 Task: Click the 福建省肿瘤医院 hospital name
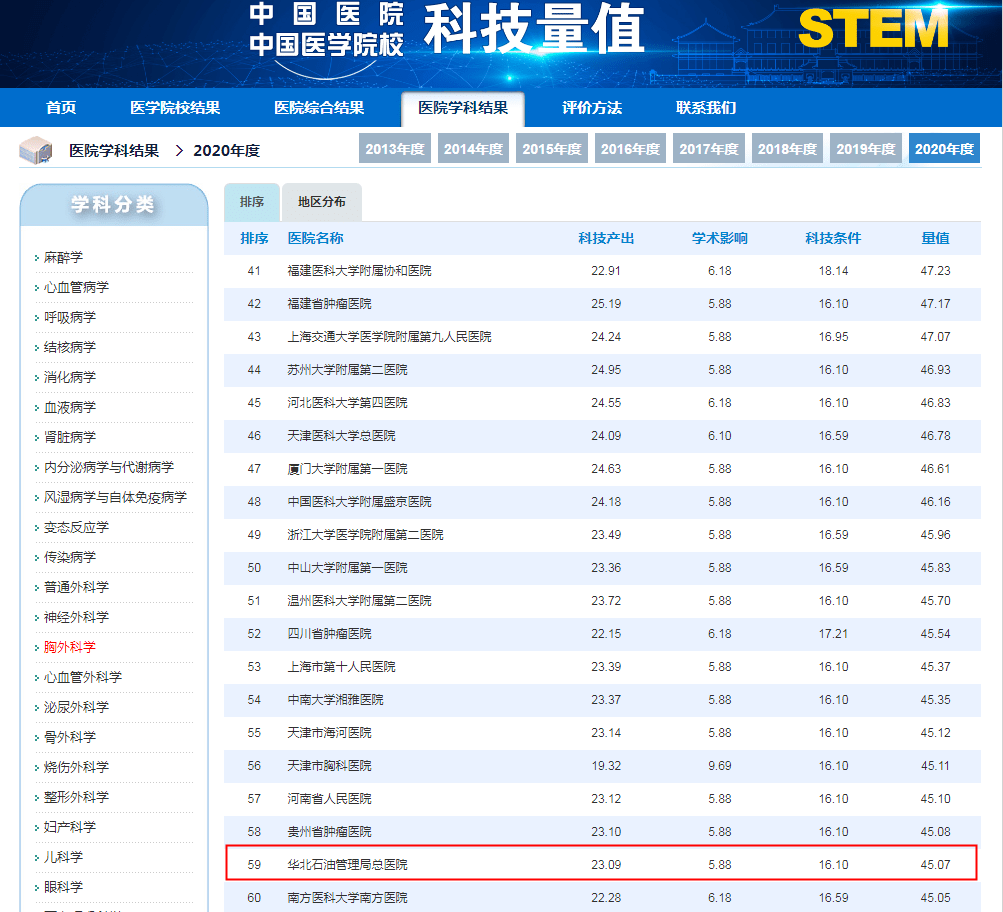329,304
